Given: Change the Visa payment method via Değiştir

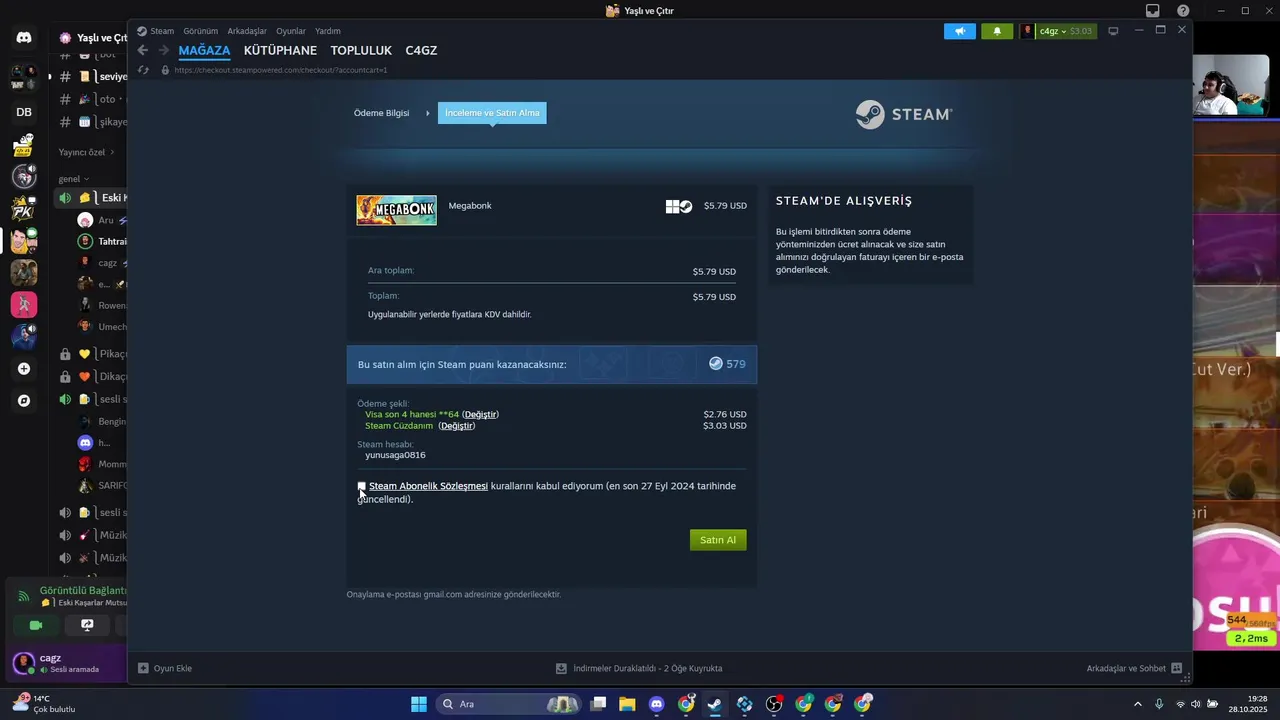Looking at the screenshot, I should (480, 414).
